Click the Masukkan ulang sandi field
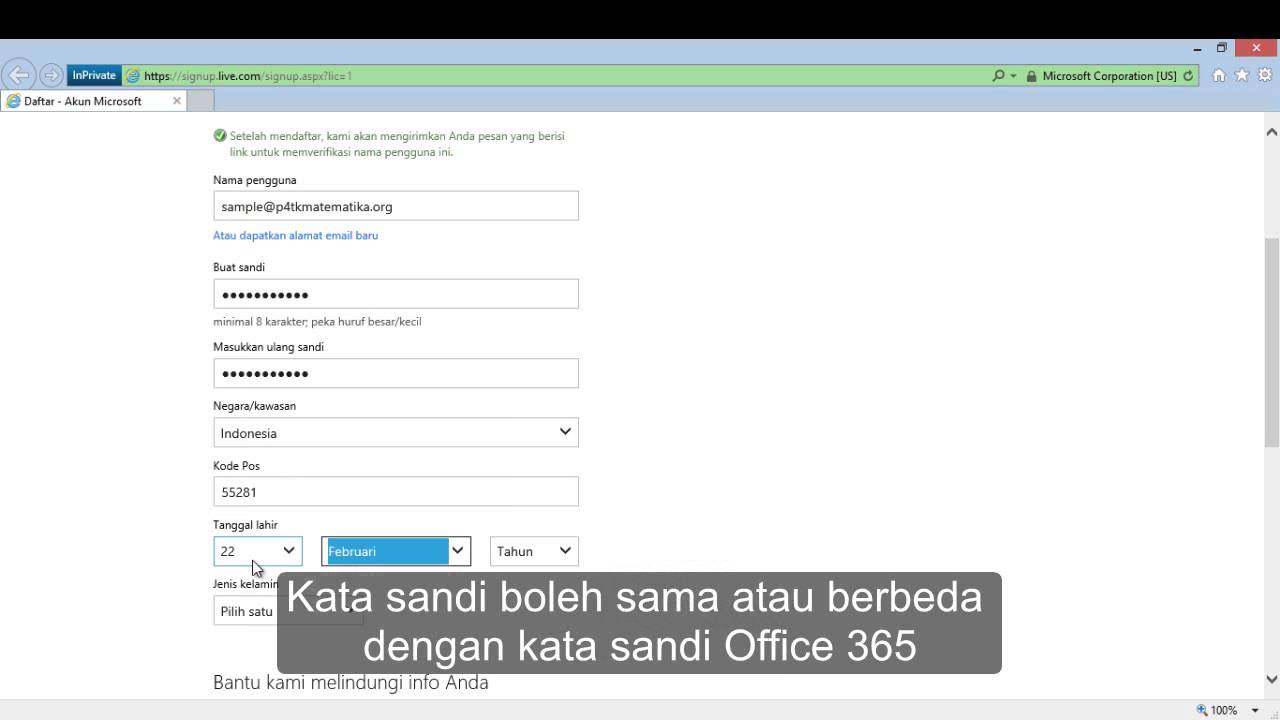 [396, 373]
